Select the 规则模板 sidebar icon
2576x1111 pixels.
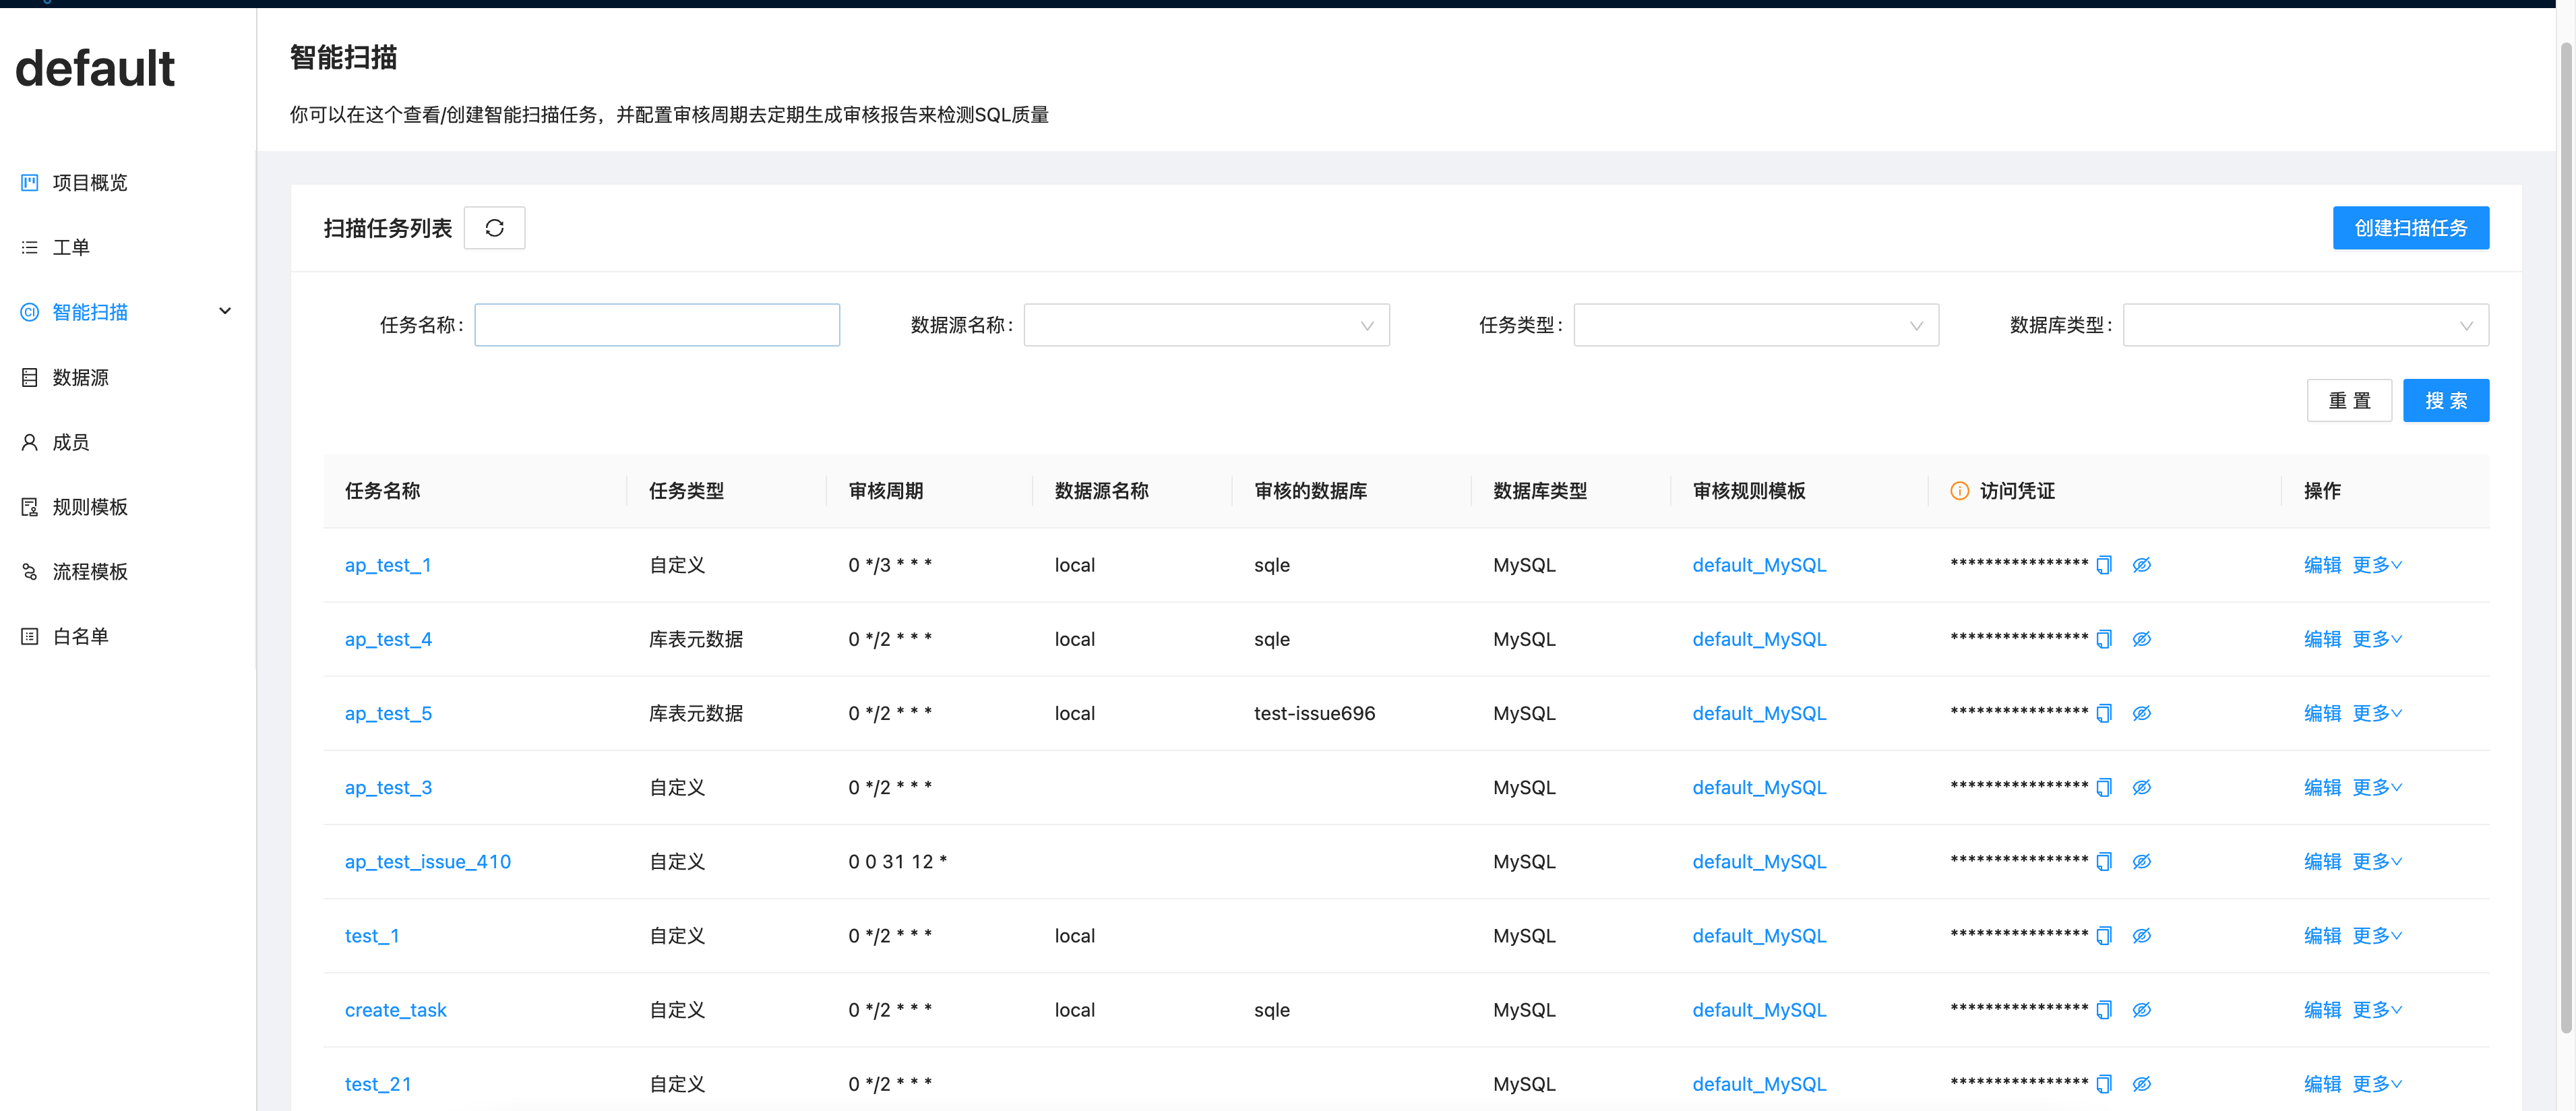(x=29, y=506)
